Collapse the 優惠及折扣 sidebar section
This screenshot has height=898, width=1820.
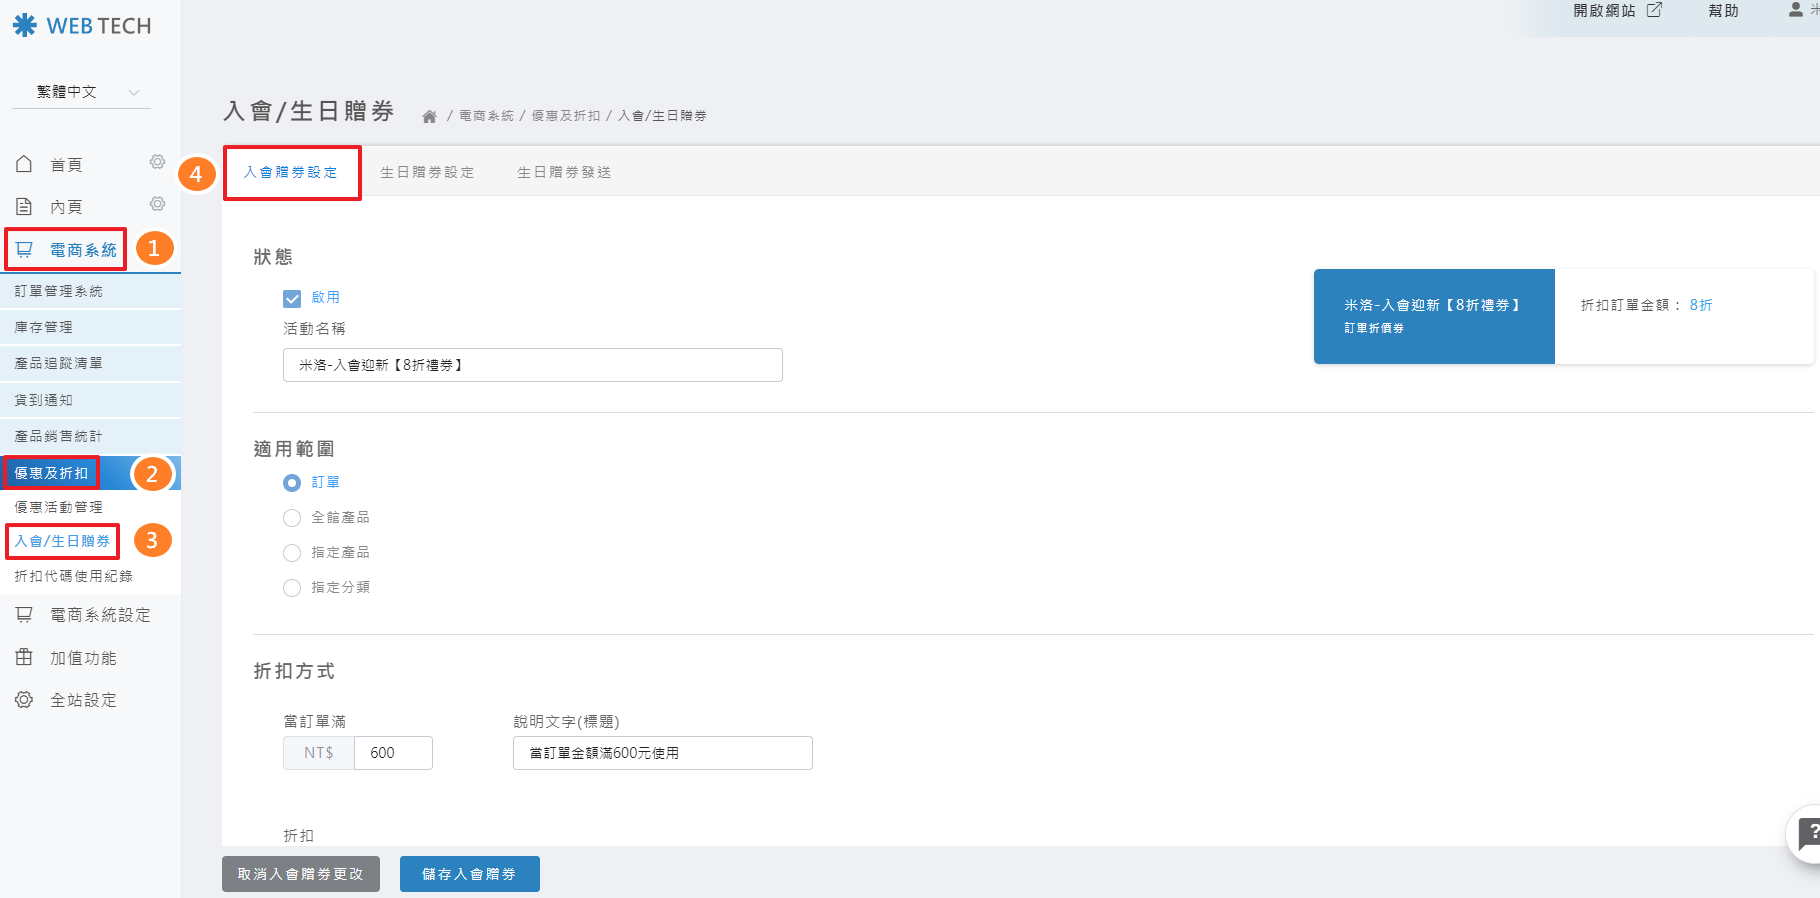coord(52,473)
